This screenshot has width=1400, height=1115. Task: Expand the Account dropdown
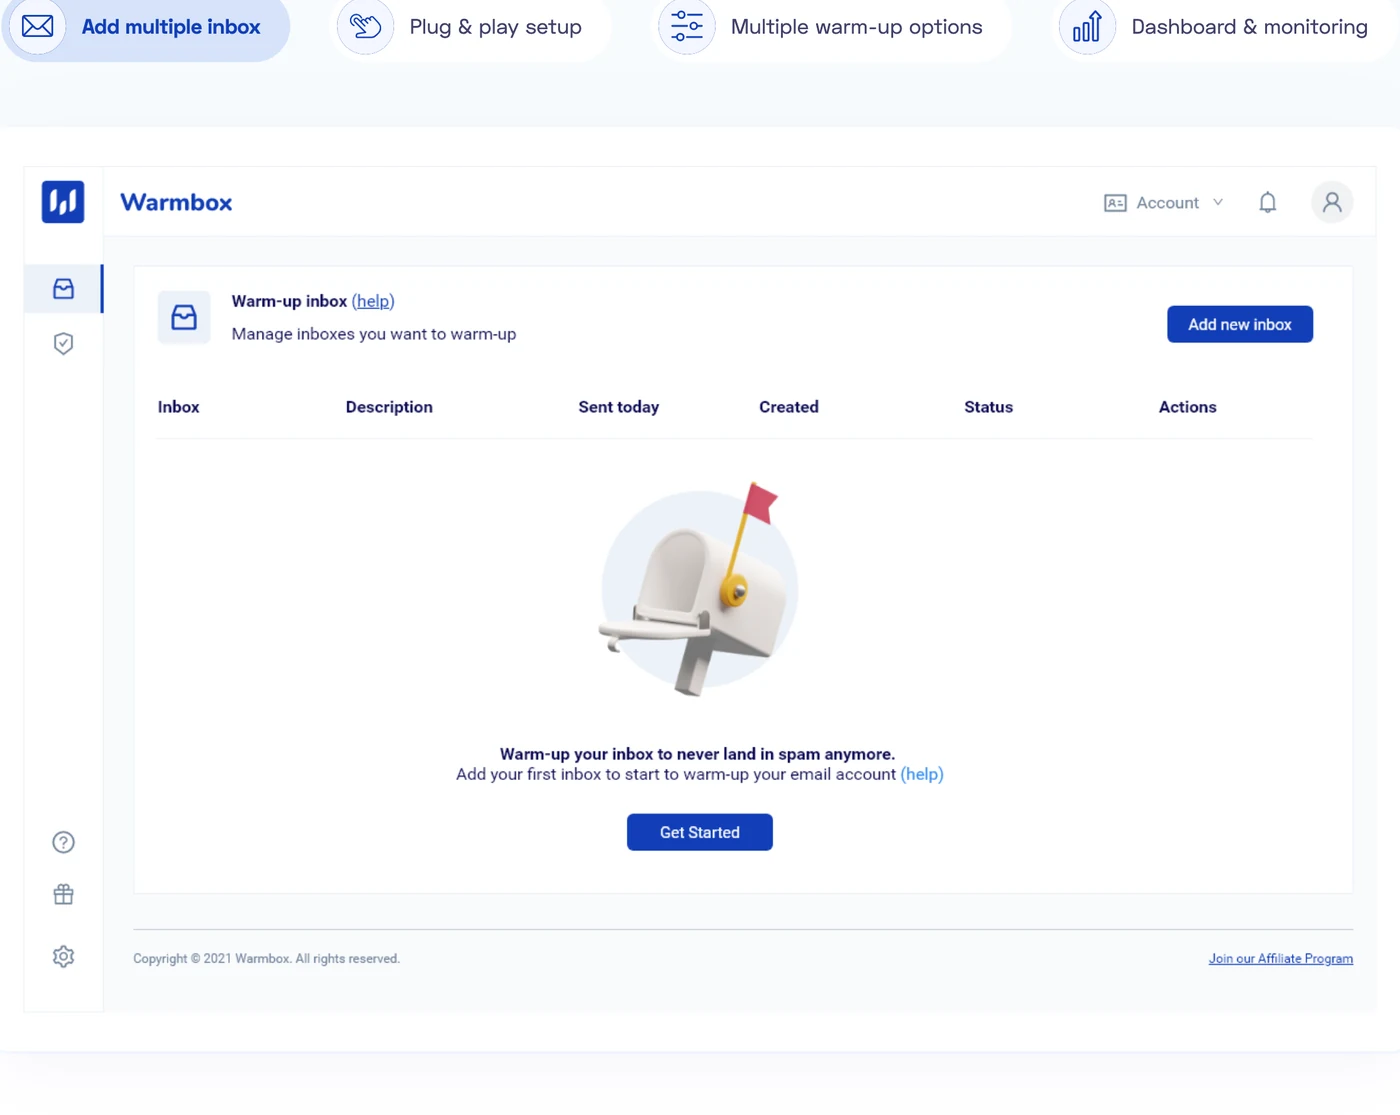[1164, 203]
